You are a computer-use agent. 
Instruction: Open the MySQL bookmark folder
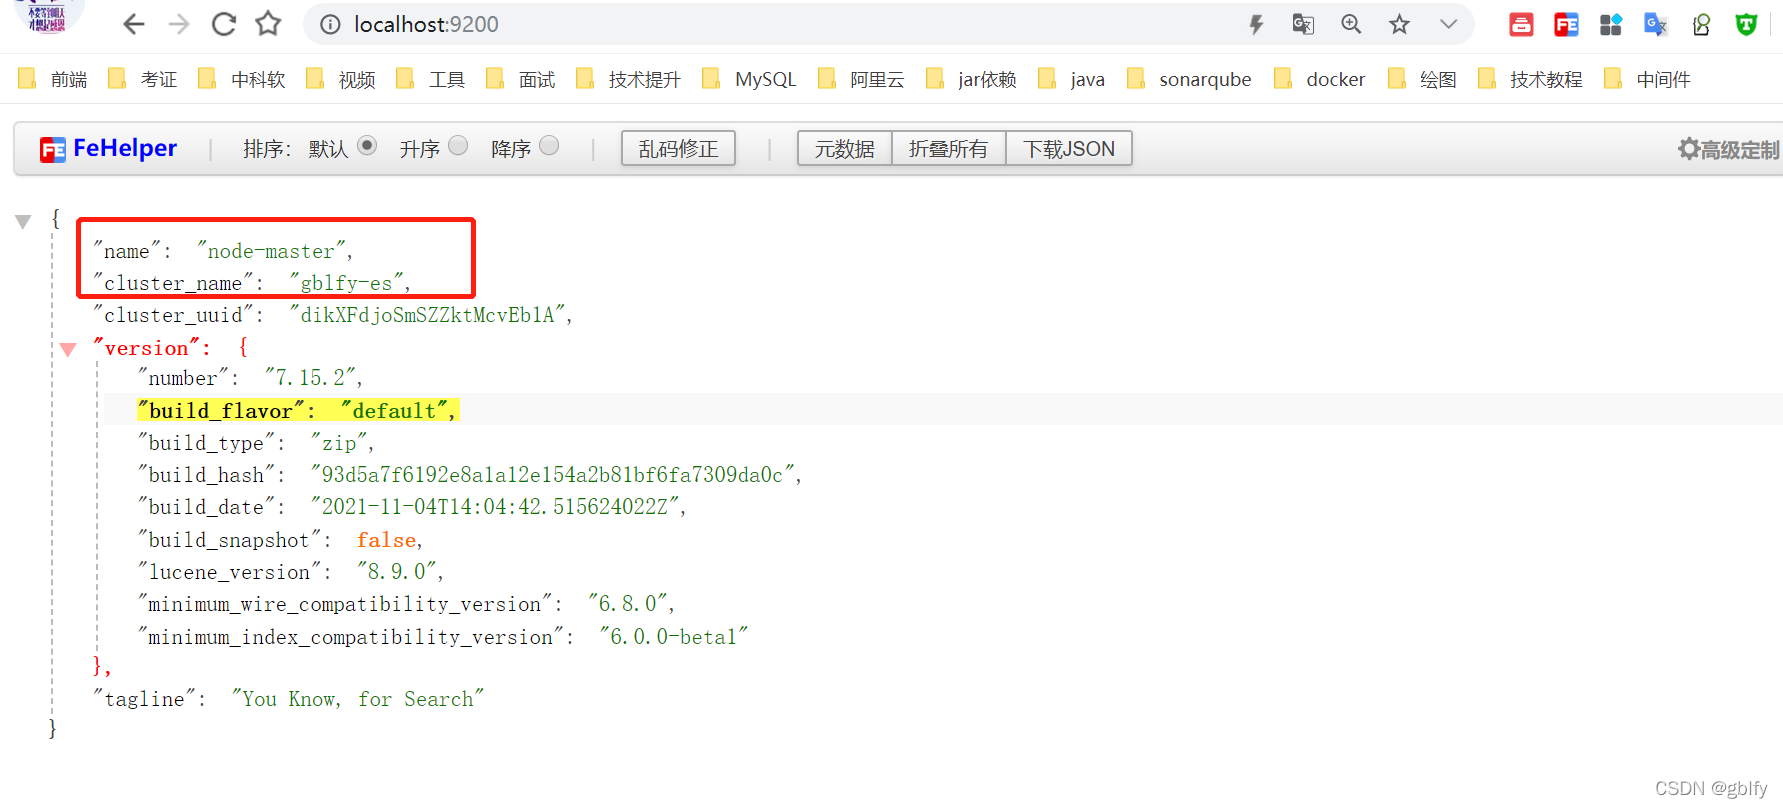750,79
